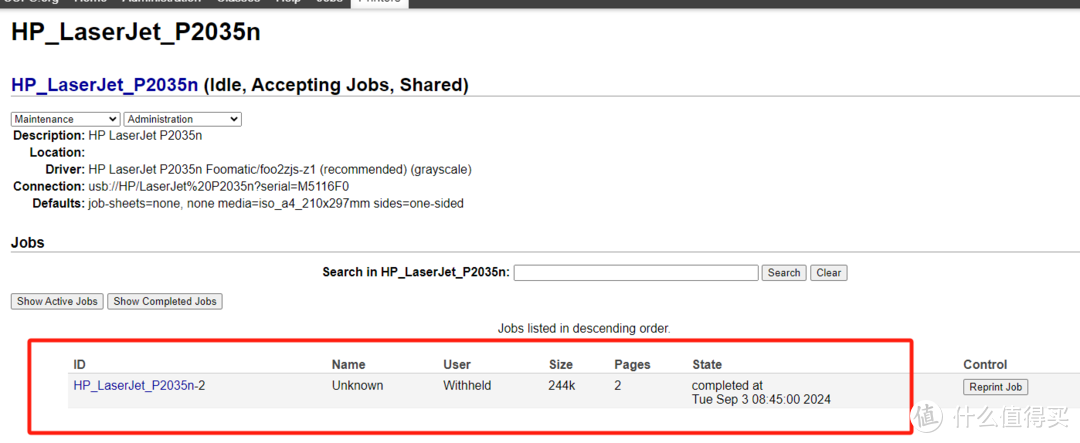
Task: Expand the Administration dropdown below printer title
Action: pos(182,119)
